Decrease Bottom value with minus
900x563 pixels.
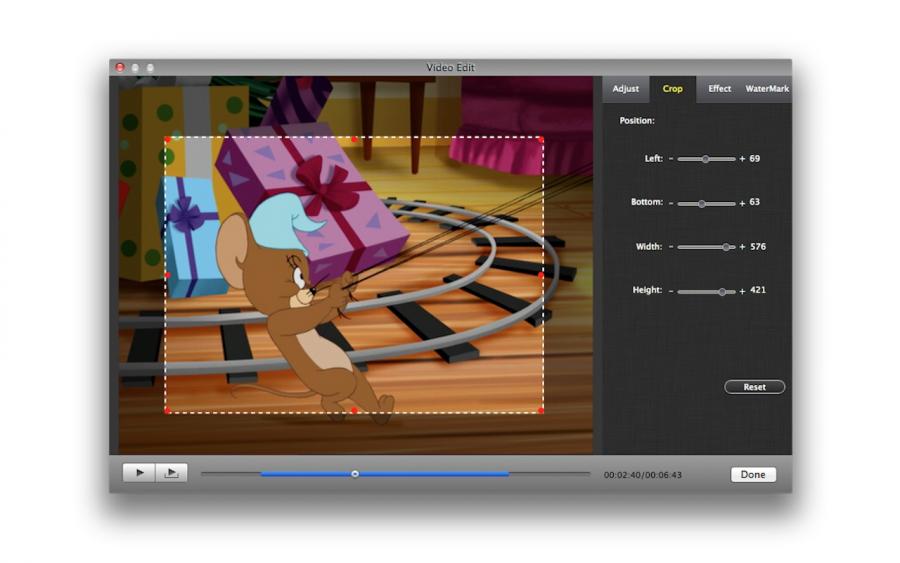[x=671, y=203]
